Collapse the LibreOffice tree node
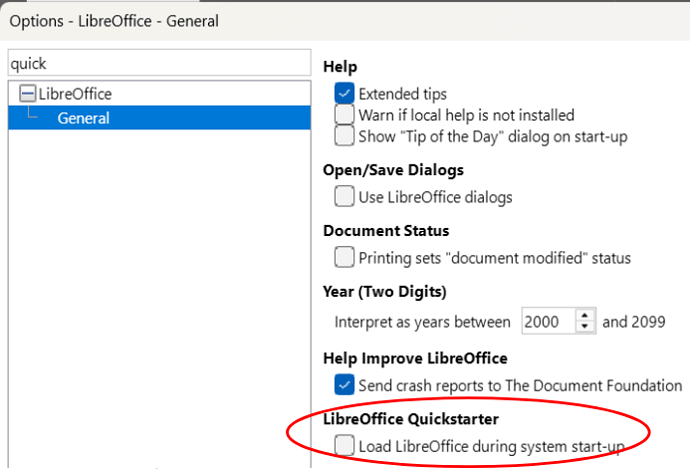This screenshot has width=690, height=469. (27, 94)
